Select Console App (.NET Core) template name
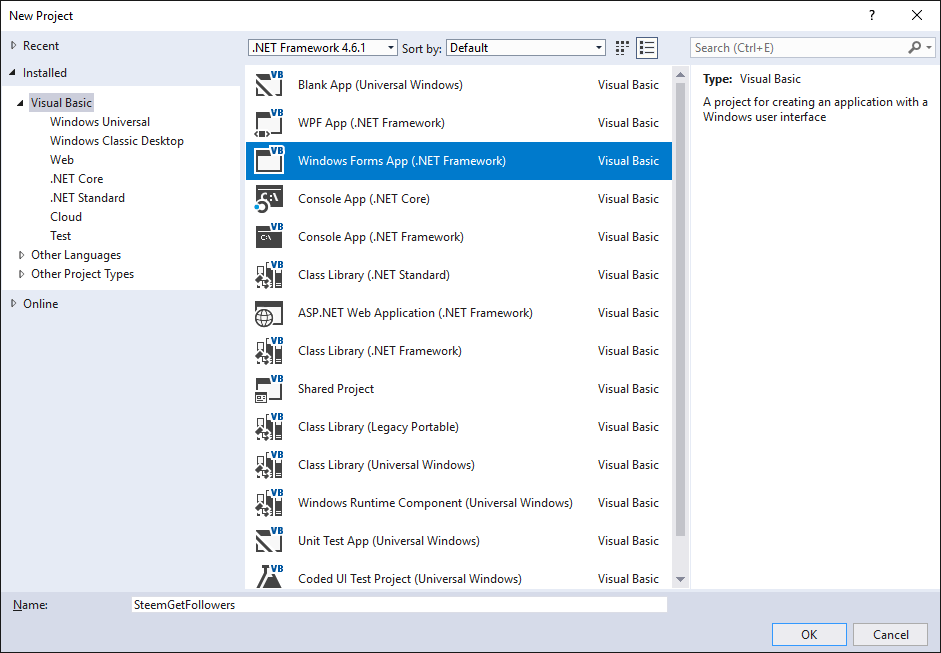The image size is (941, 653). 364,199
